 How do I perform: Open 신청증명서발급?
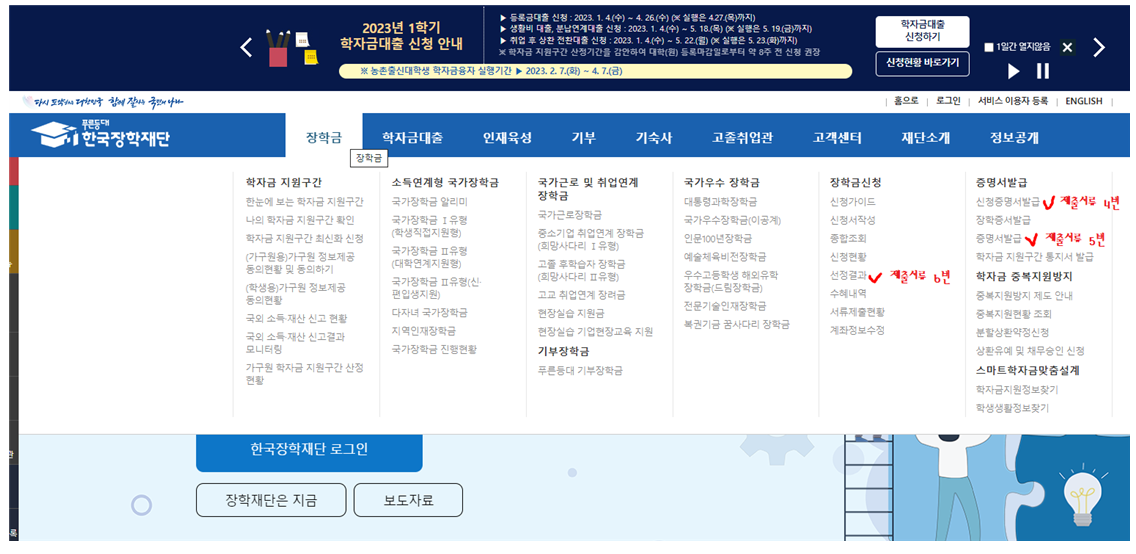coord(1008,201)
